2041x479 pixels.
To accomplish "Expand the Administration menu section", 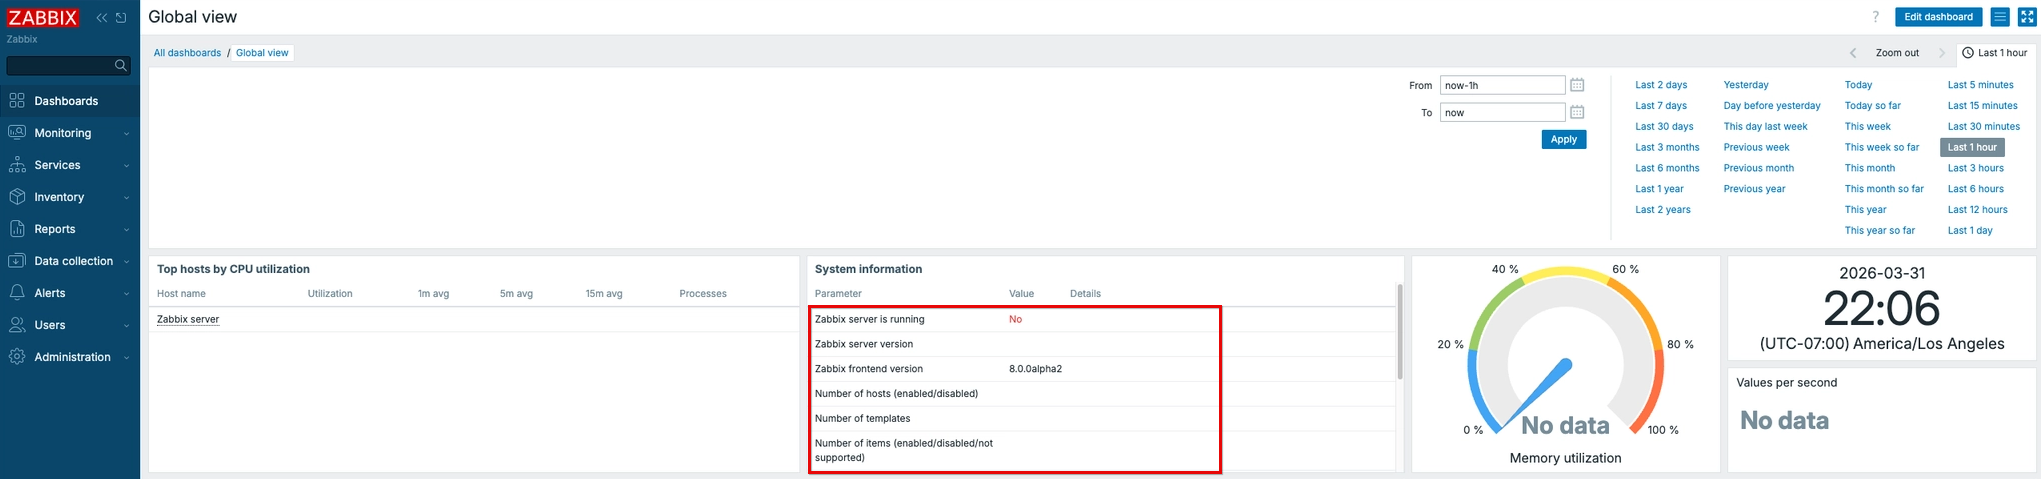I will (69, 357).
